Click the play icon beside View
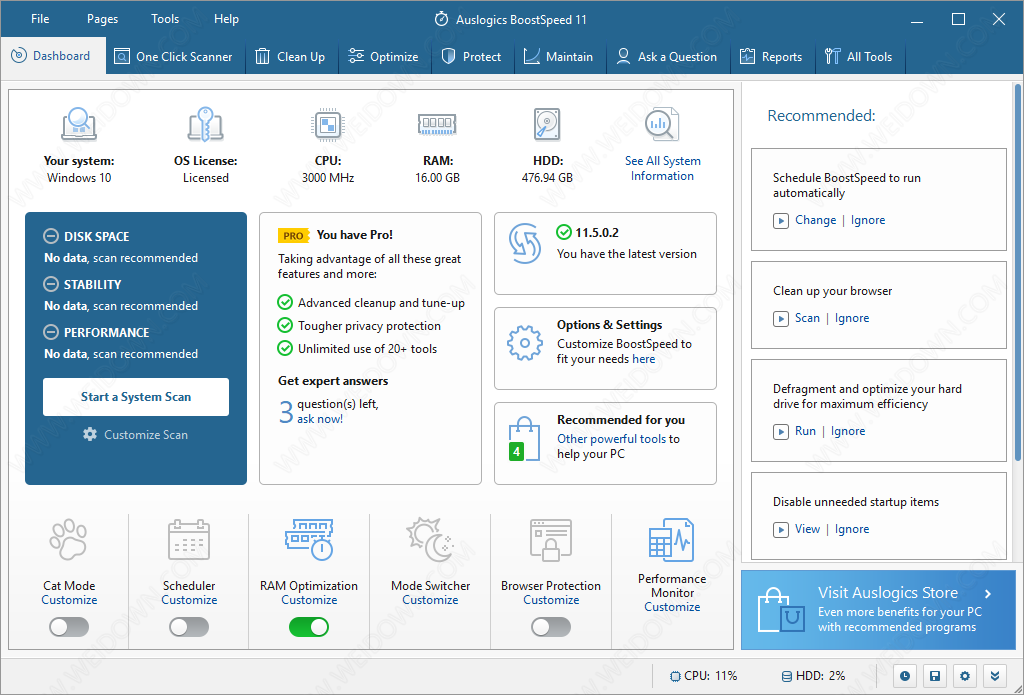Screen dimensions: 1024x695 pos(780,530)
